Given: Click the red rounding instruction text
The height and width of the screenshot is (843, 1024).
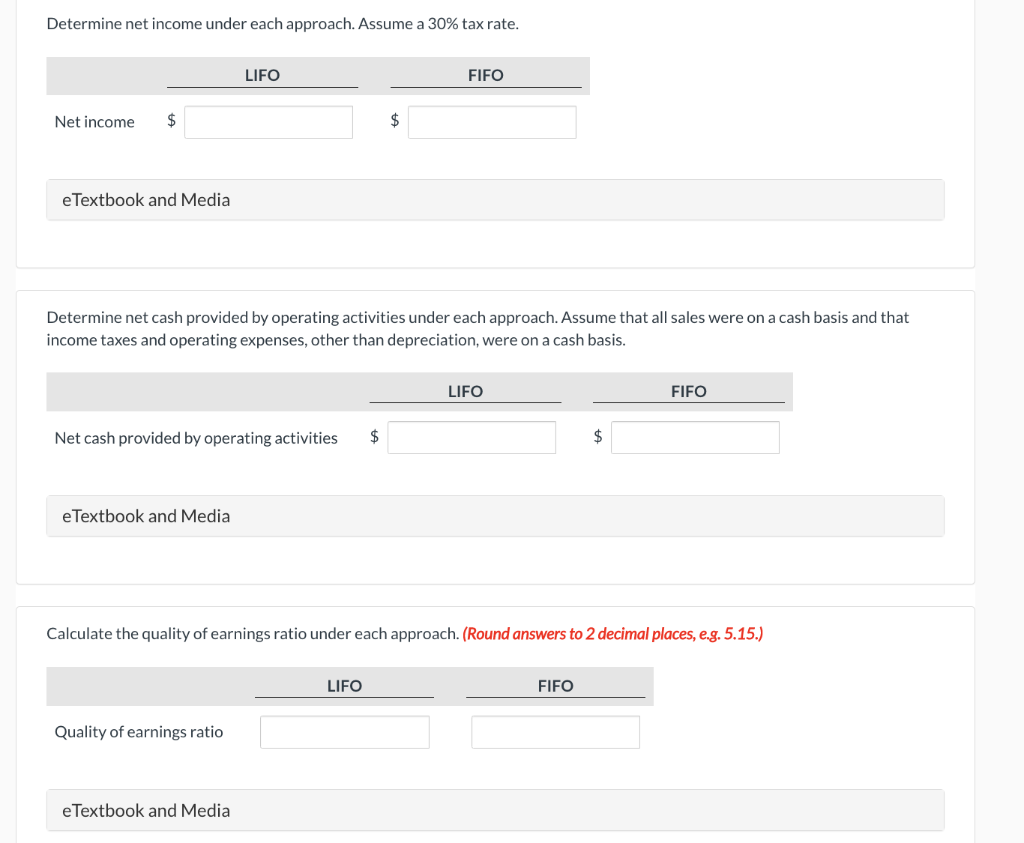Looking at the screenshot, I should [x=613, y=633].
